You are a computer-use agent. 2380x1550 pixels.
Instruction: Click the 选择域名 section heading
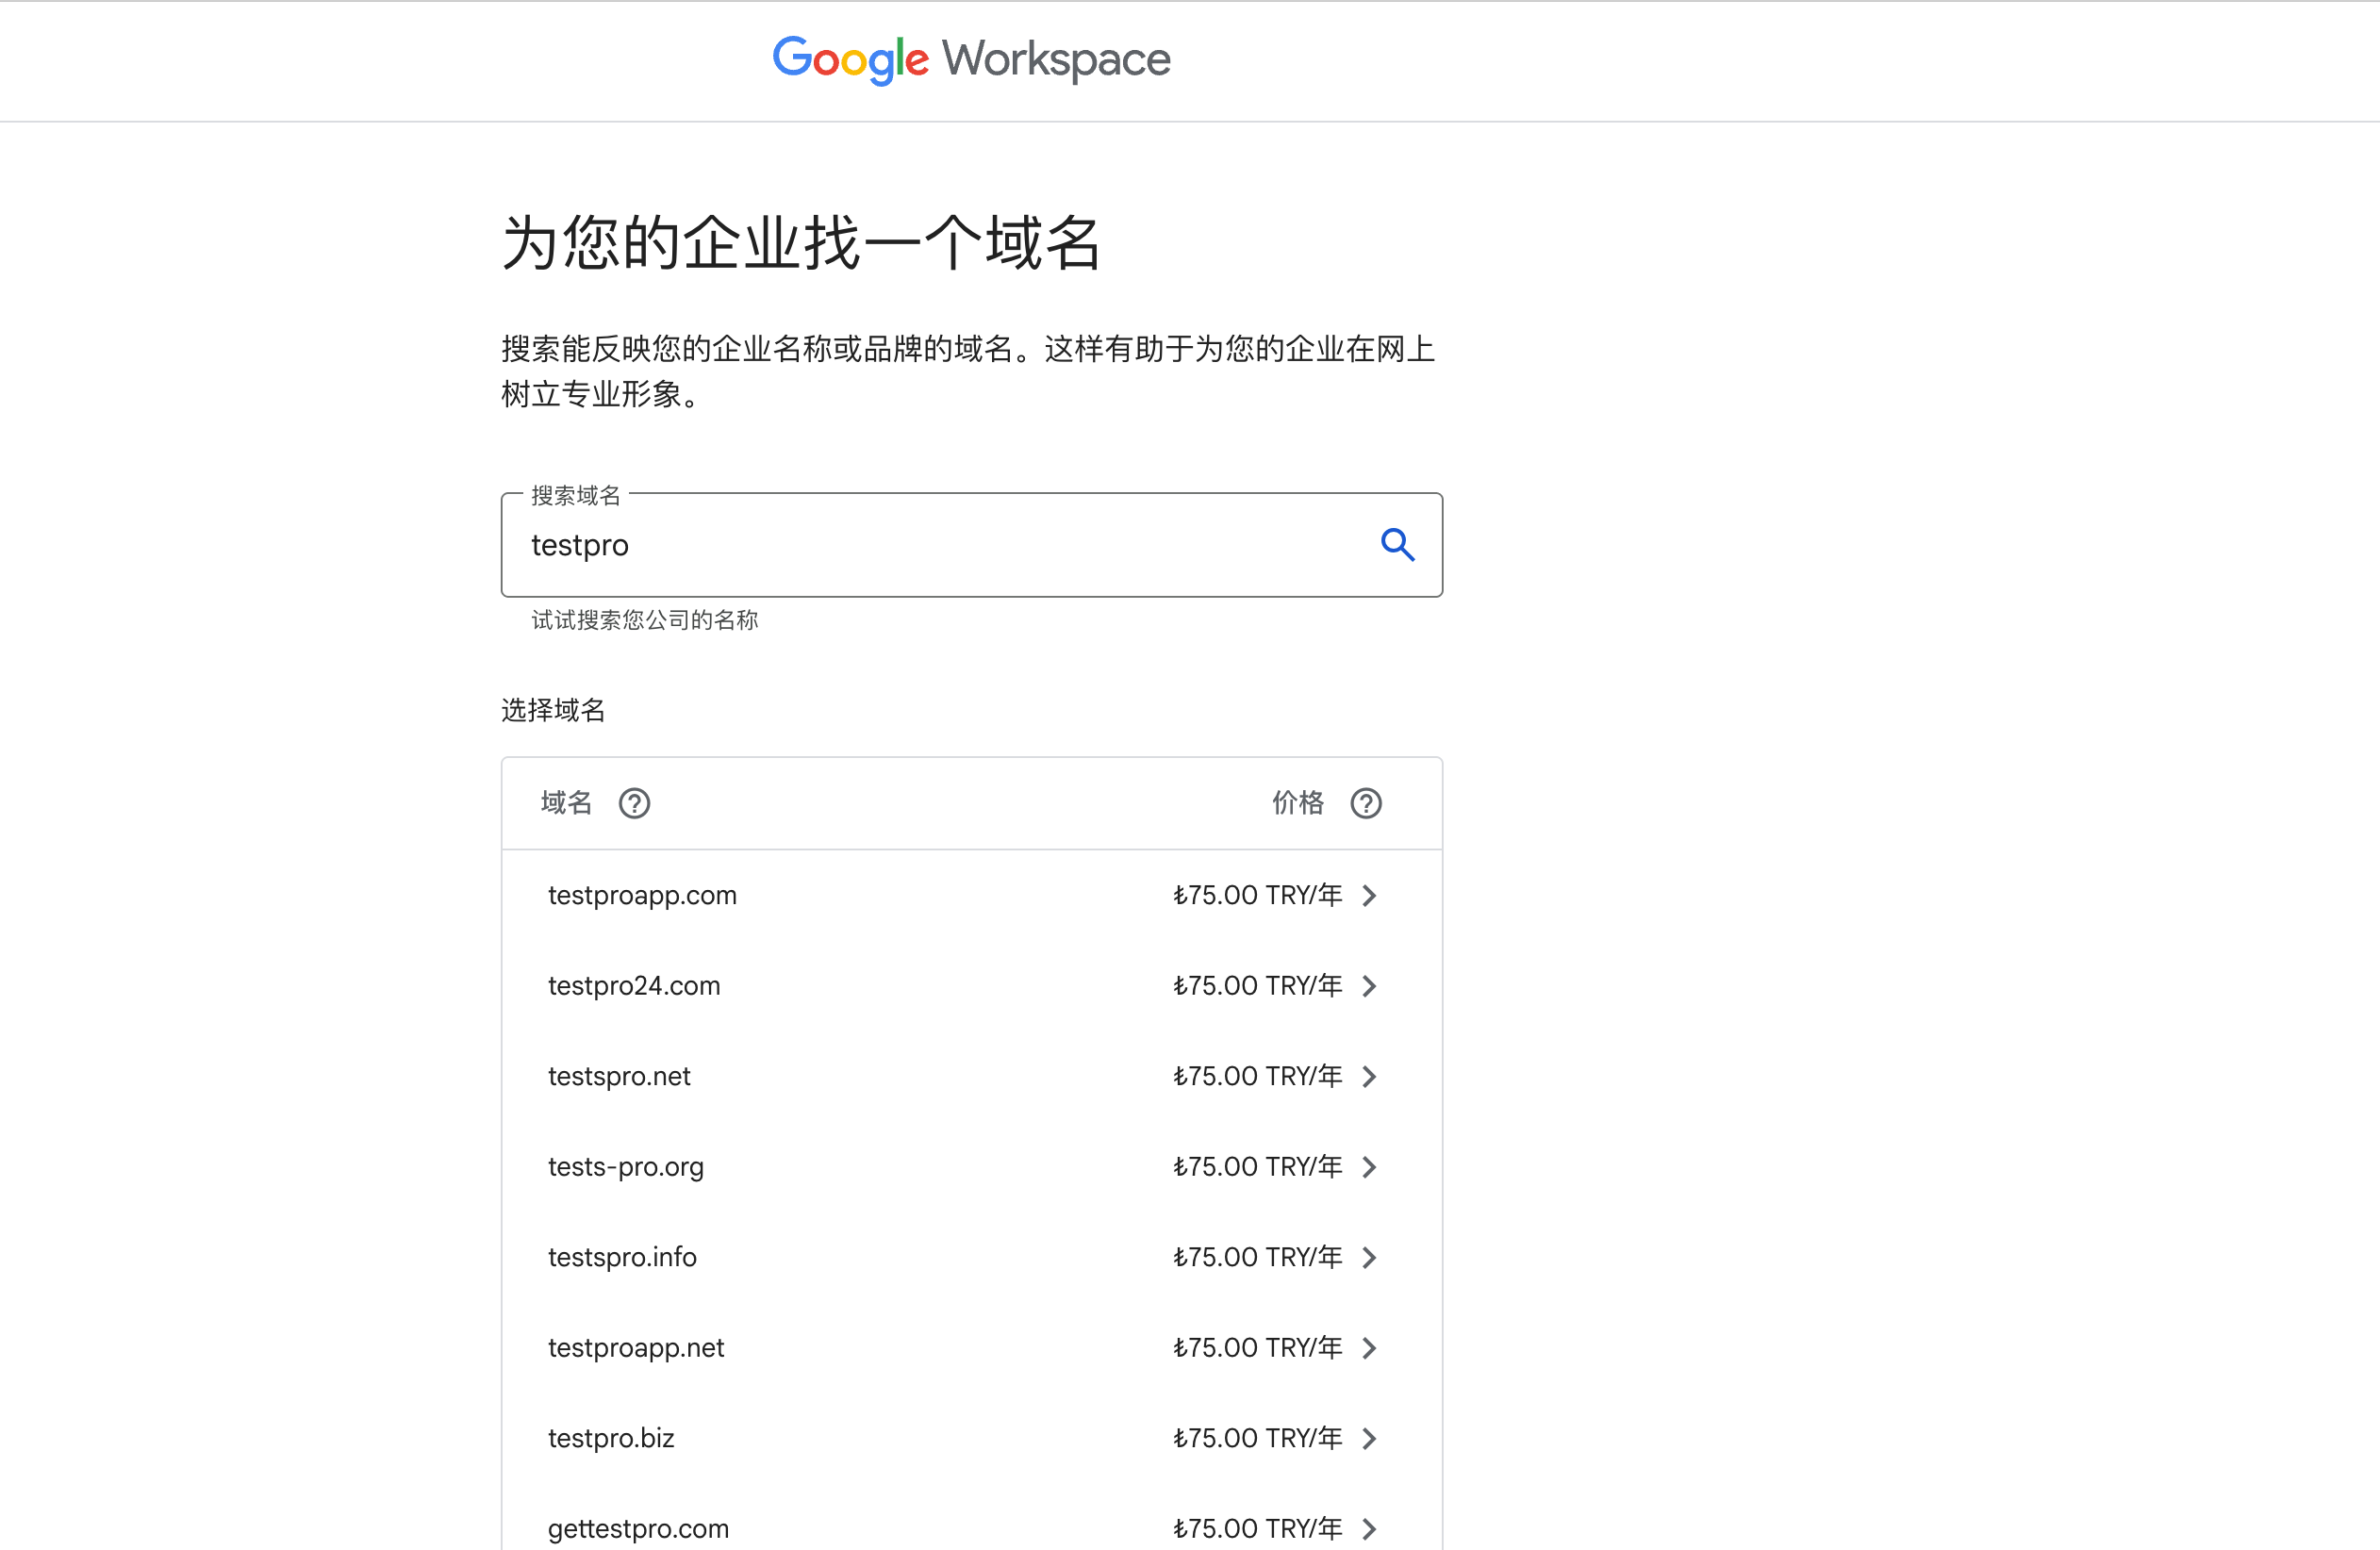(553, 710)
